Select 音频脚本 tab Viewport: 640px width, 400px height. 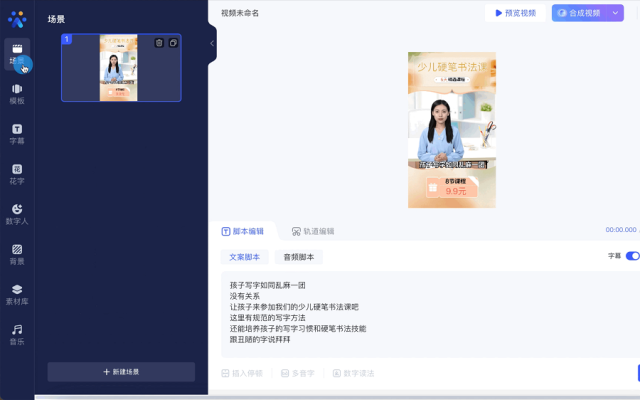pos(299,257)
